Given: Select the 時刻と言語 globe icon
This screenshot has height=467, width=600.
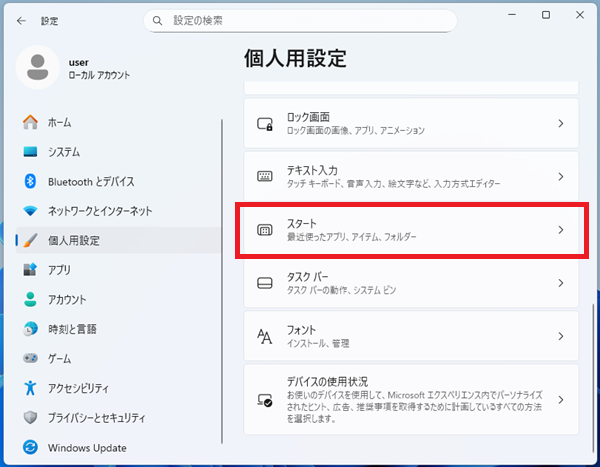Looking at the screenshot, I should (x=30, y=329).
